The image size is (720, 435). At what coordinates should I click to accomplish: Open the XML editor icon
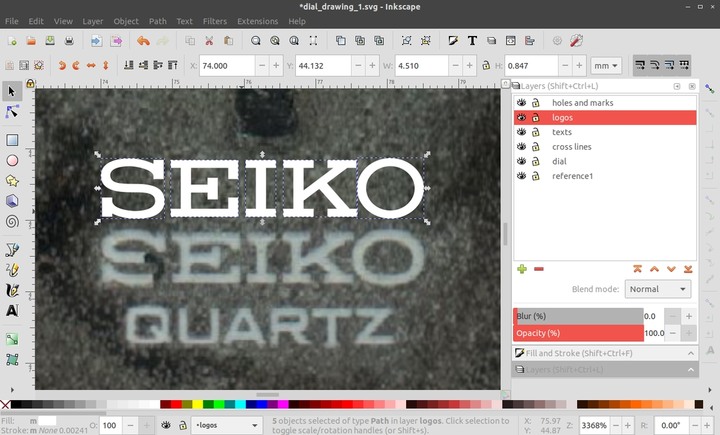(511, 41)
